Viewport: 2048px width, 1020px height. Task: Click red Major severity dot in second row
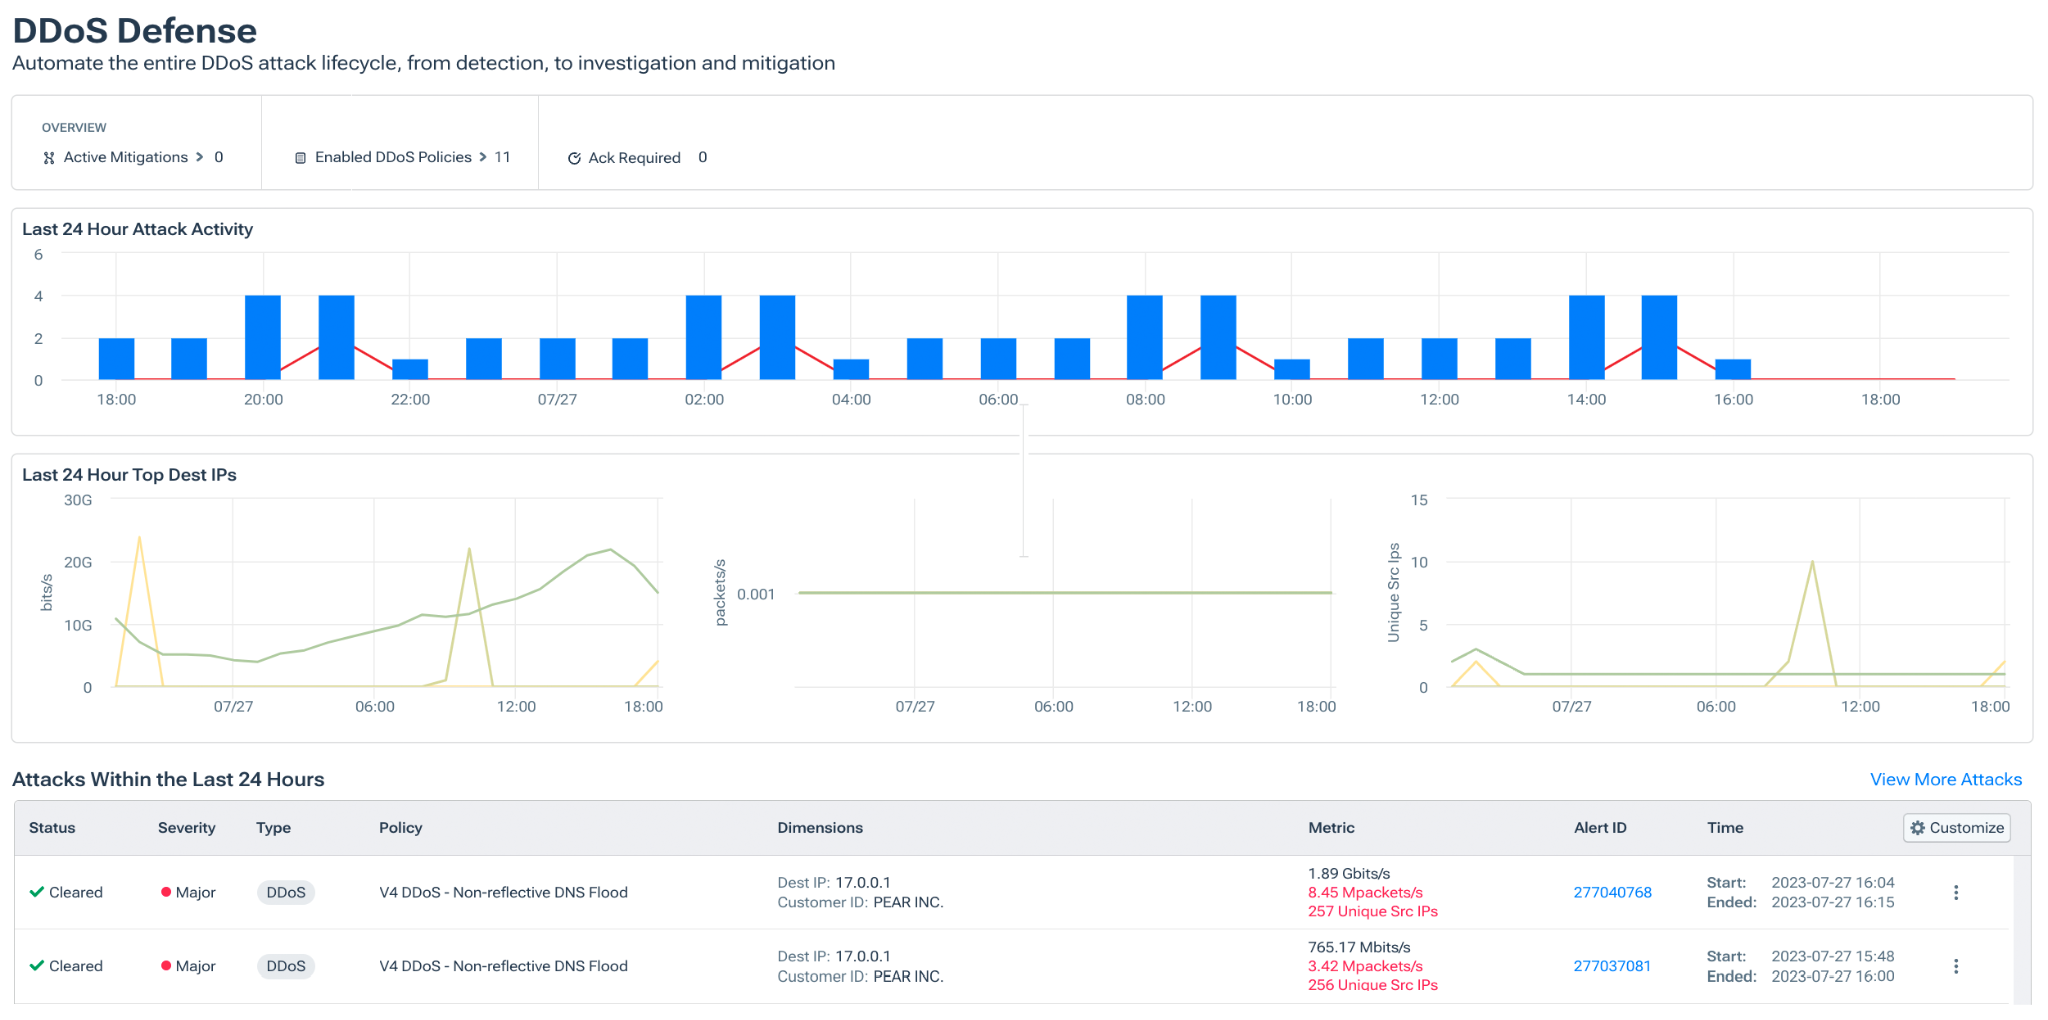click(166, 966)
